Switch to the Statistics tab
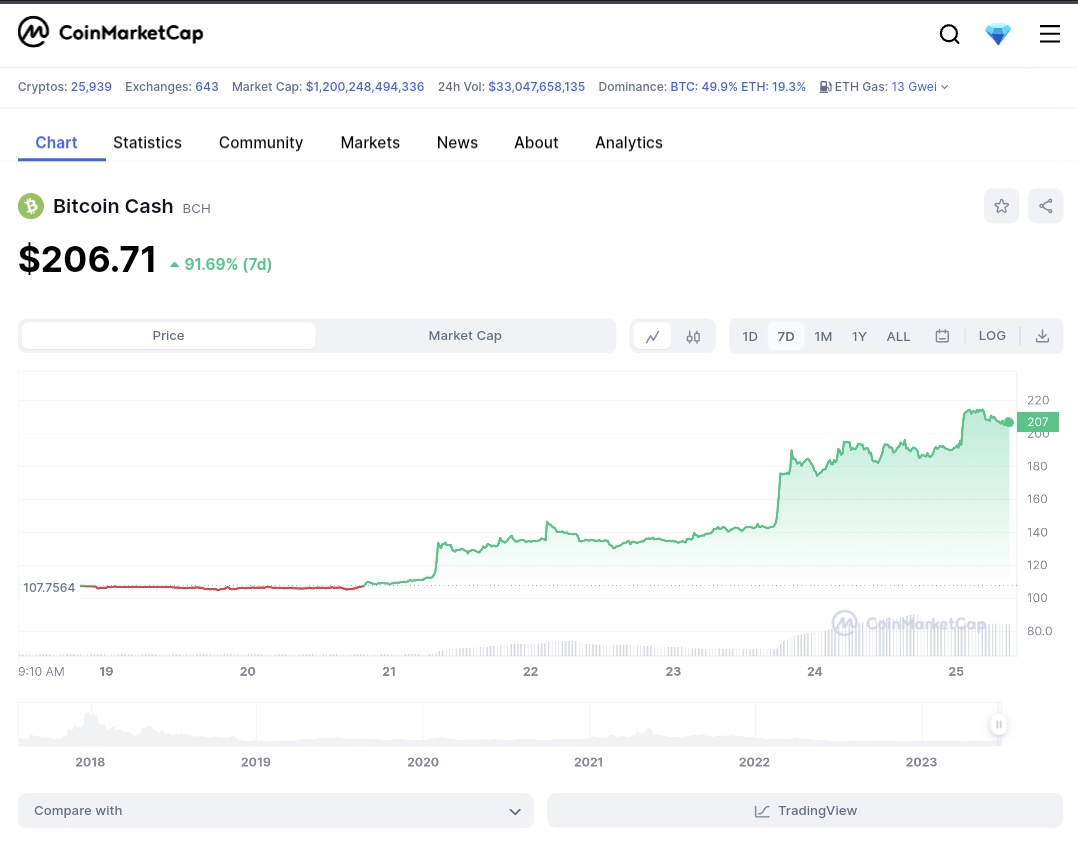Viewport: 1078px width, 862px height. coord(147,142)
